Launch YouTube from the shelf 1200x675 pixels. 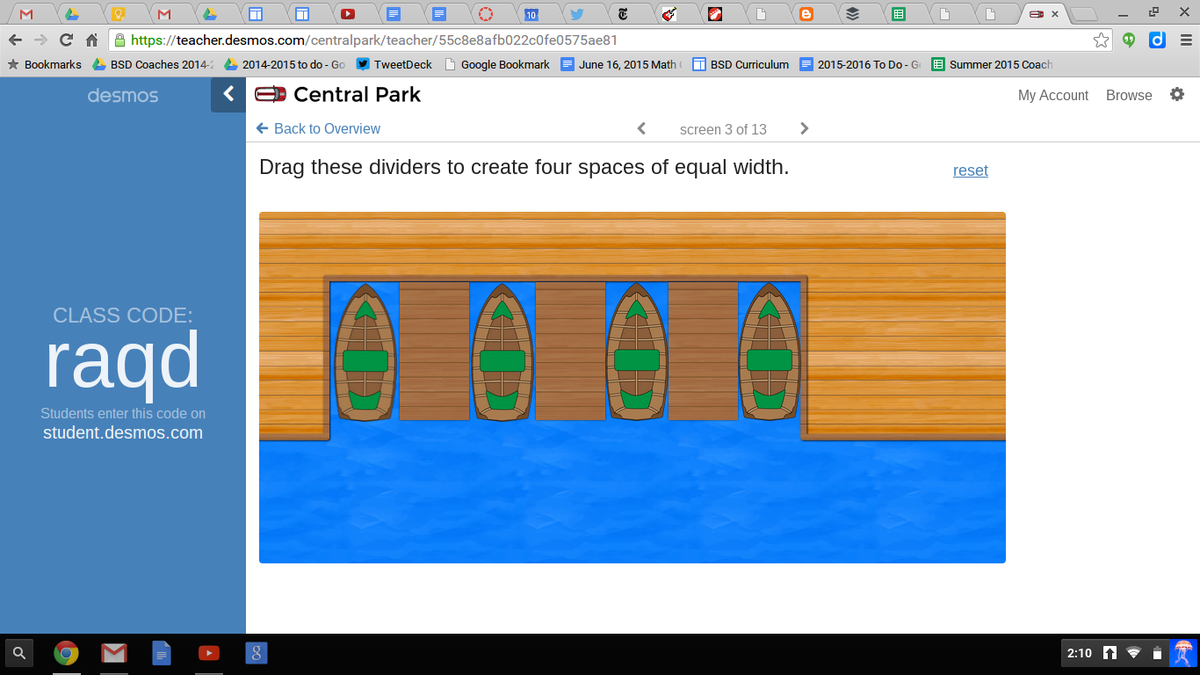point(208,653)
